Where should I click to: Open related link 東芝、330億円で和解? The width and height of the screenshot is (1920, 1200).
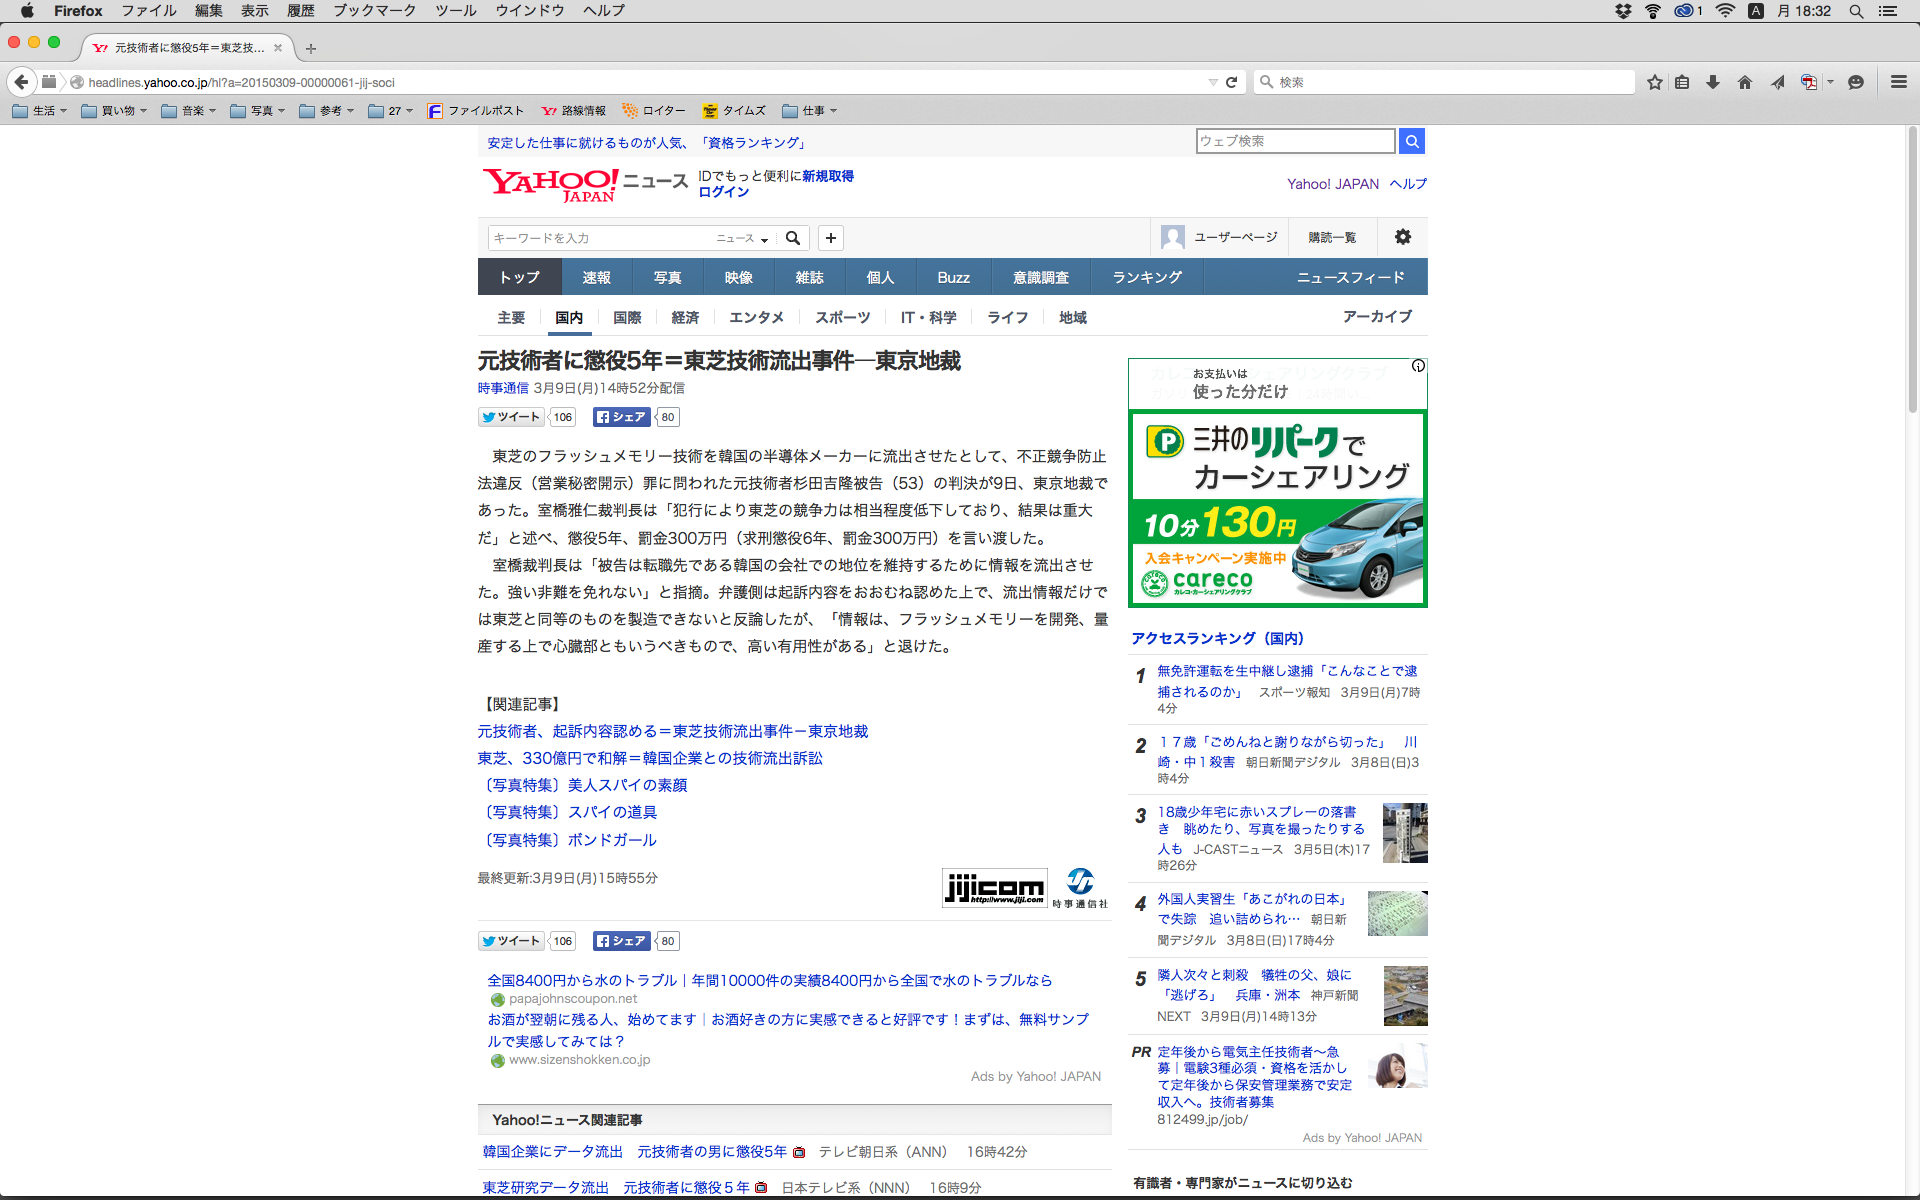(x=650, y=758)
